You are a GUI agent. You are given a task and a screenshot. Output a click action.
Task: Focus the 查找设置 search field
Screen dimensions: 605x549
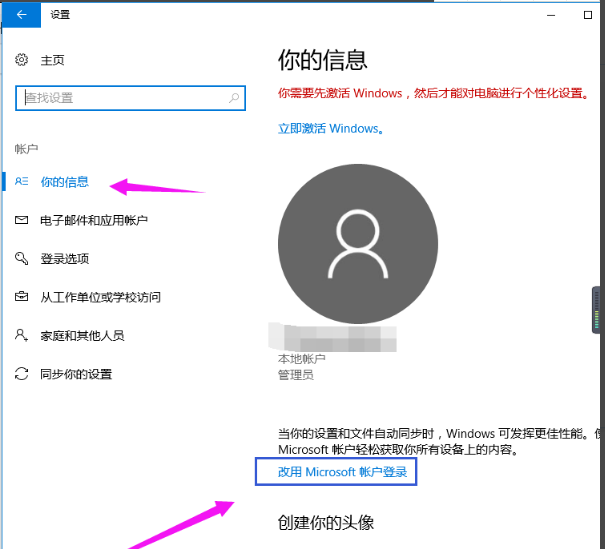(x=120, y=98)
